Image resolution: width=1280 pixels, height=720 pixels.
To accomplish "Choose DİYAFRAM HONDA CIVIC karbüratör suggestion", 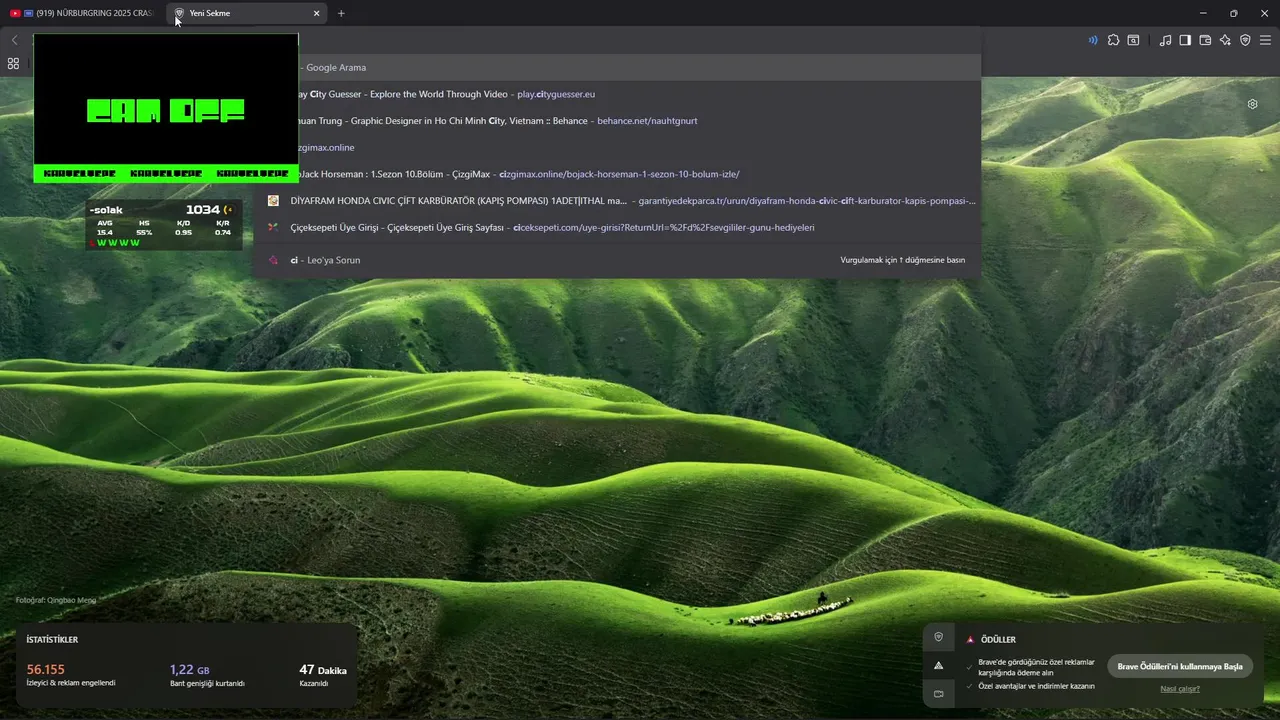I will (617, 200).
